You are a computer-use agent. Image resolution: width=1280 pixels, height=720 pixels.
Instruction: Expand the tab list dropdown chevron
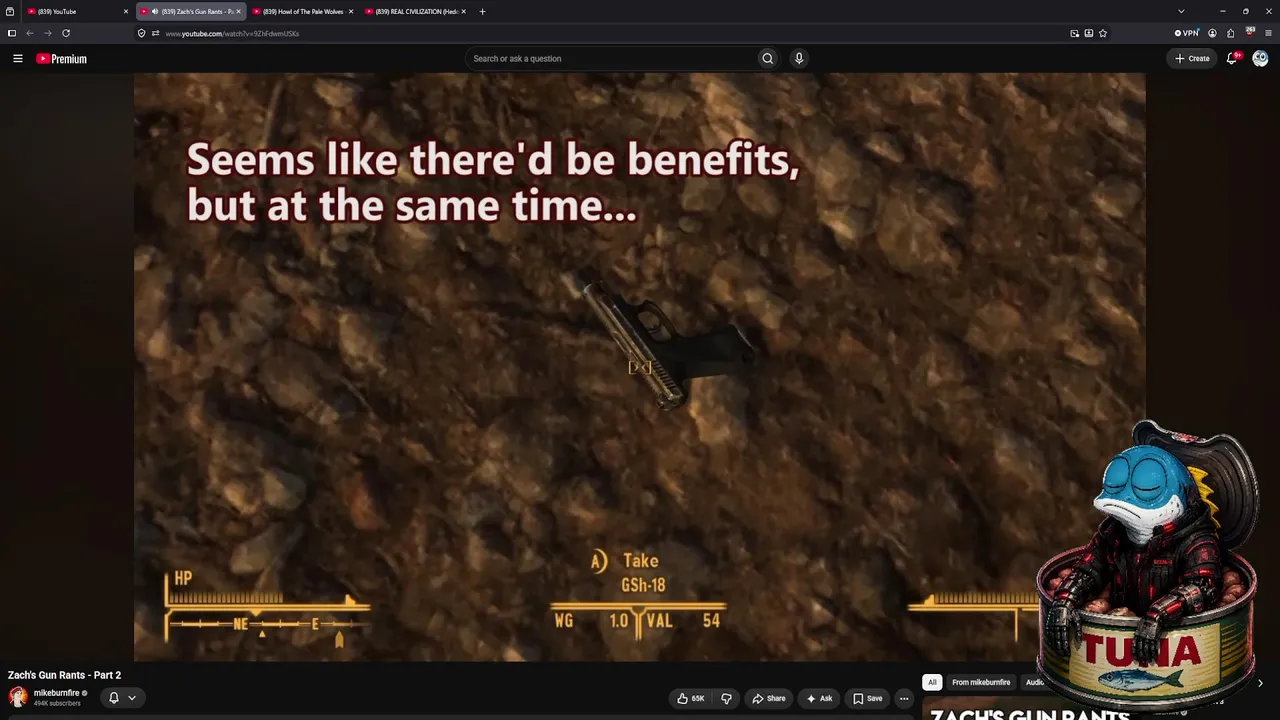[x=1181, y=11]
